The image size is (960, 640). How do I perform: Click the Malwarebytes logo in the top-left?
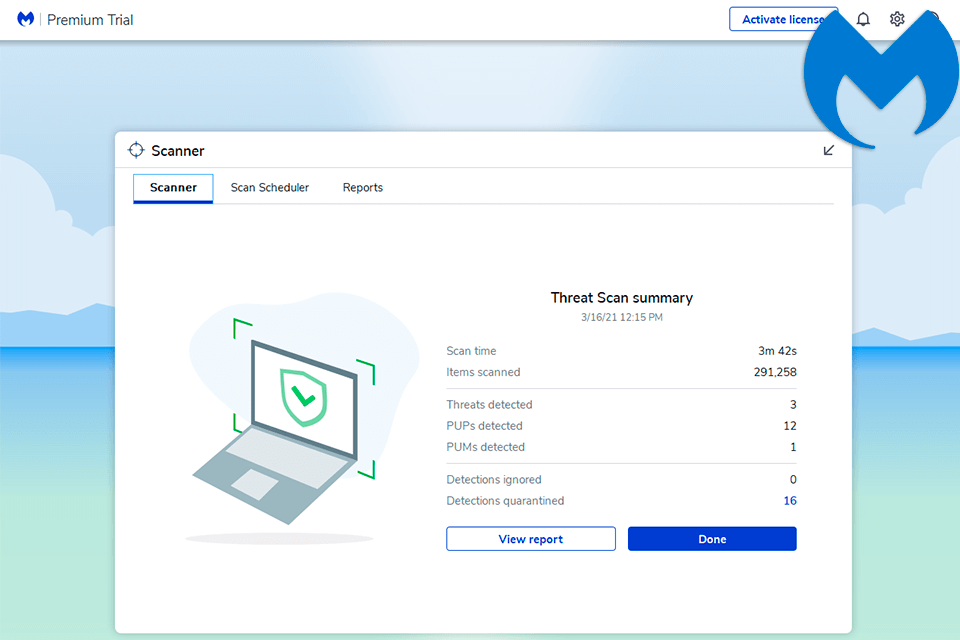click(x=25, y=20)
